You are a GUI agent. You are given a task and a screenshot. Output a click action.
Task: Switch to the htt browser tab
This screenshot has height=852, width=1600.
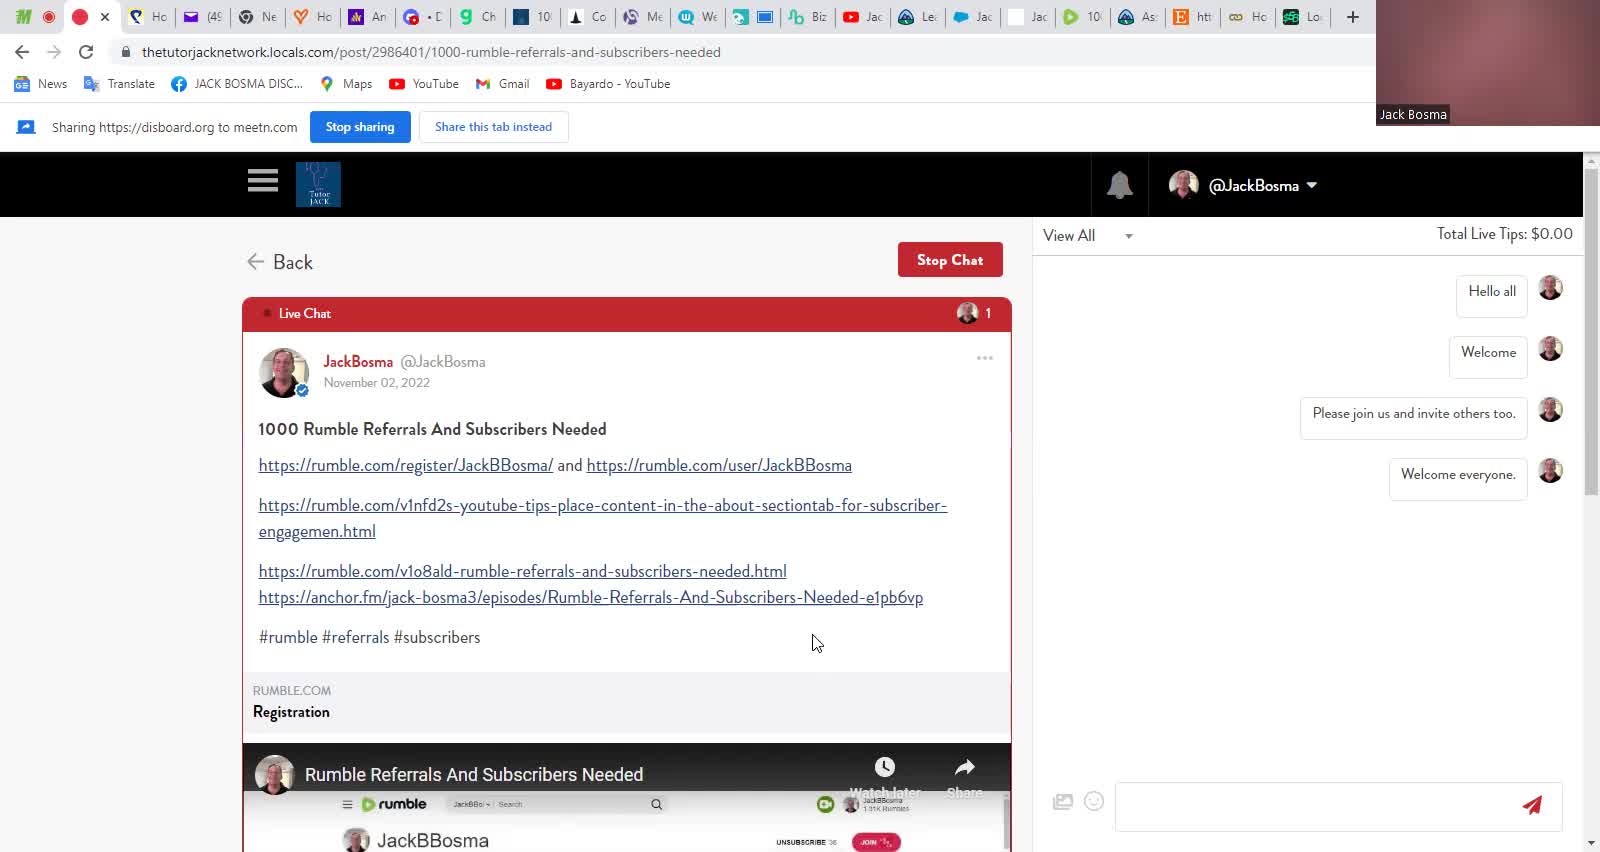[x=1194, y=17]
